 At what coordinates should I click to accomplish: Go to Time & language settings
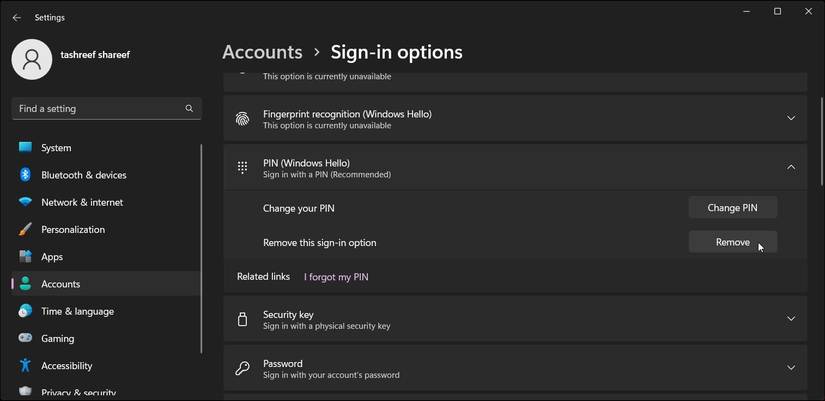pyautogui.click(x=77, y=311)
